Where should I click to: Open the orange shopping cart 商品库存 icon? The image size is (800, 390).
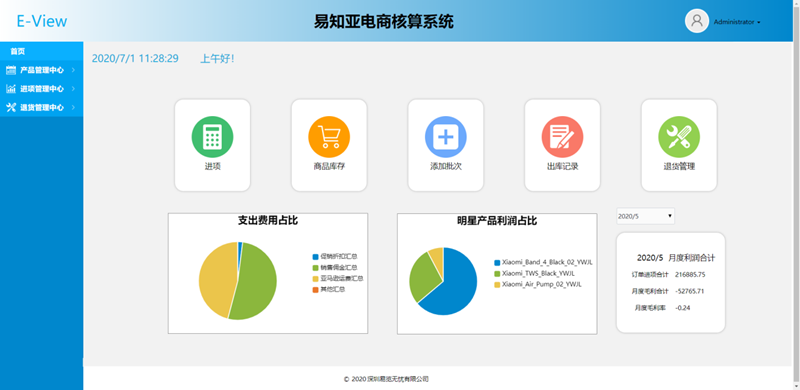click(x=329, y=137)
